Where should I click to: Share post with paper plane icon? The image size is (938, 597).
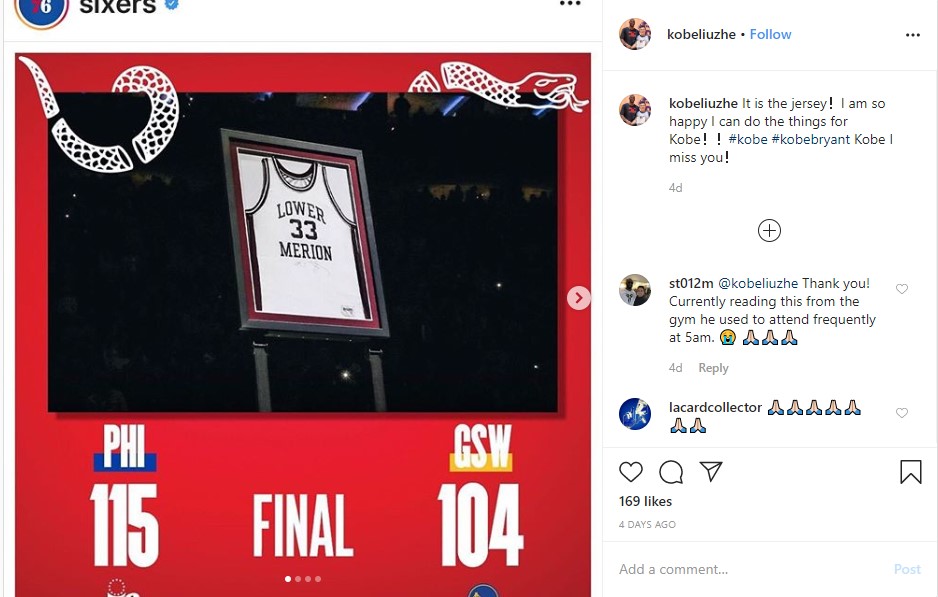[x=711, y=472]
